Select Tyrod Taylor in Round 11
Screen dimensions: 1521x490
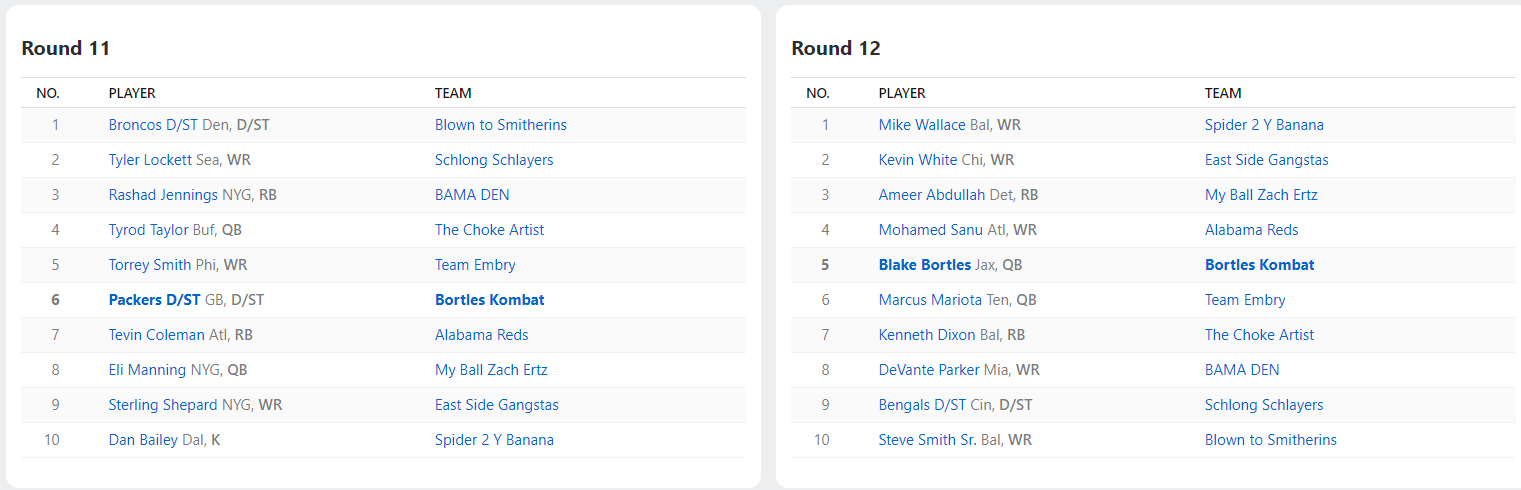tap(148, 230)
